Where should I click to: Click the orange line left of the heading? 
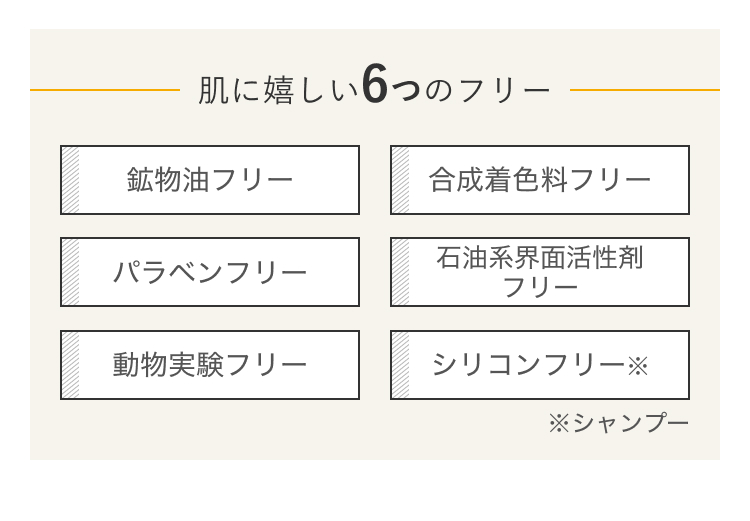(x=105, y=89)
